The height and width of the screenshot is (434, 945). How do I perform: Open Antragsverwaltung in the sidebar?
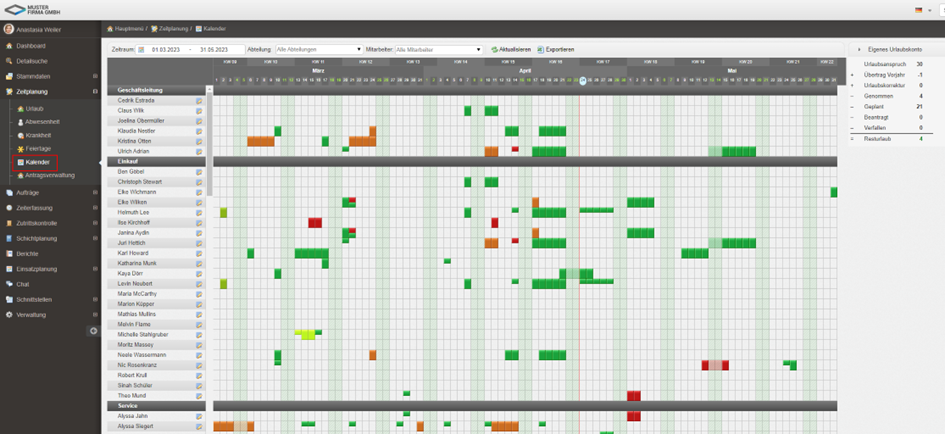coord(49,175)
